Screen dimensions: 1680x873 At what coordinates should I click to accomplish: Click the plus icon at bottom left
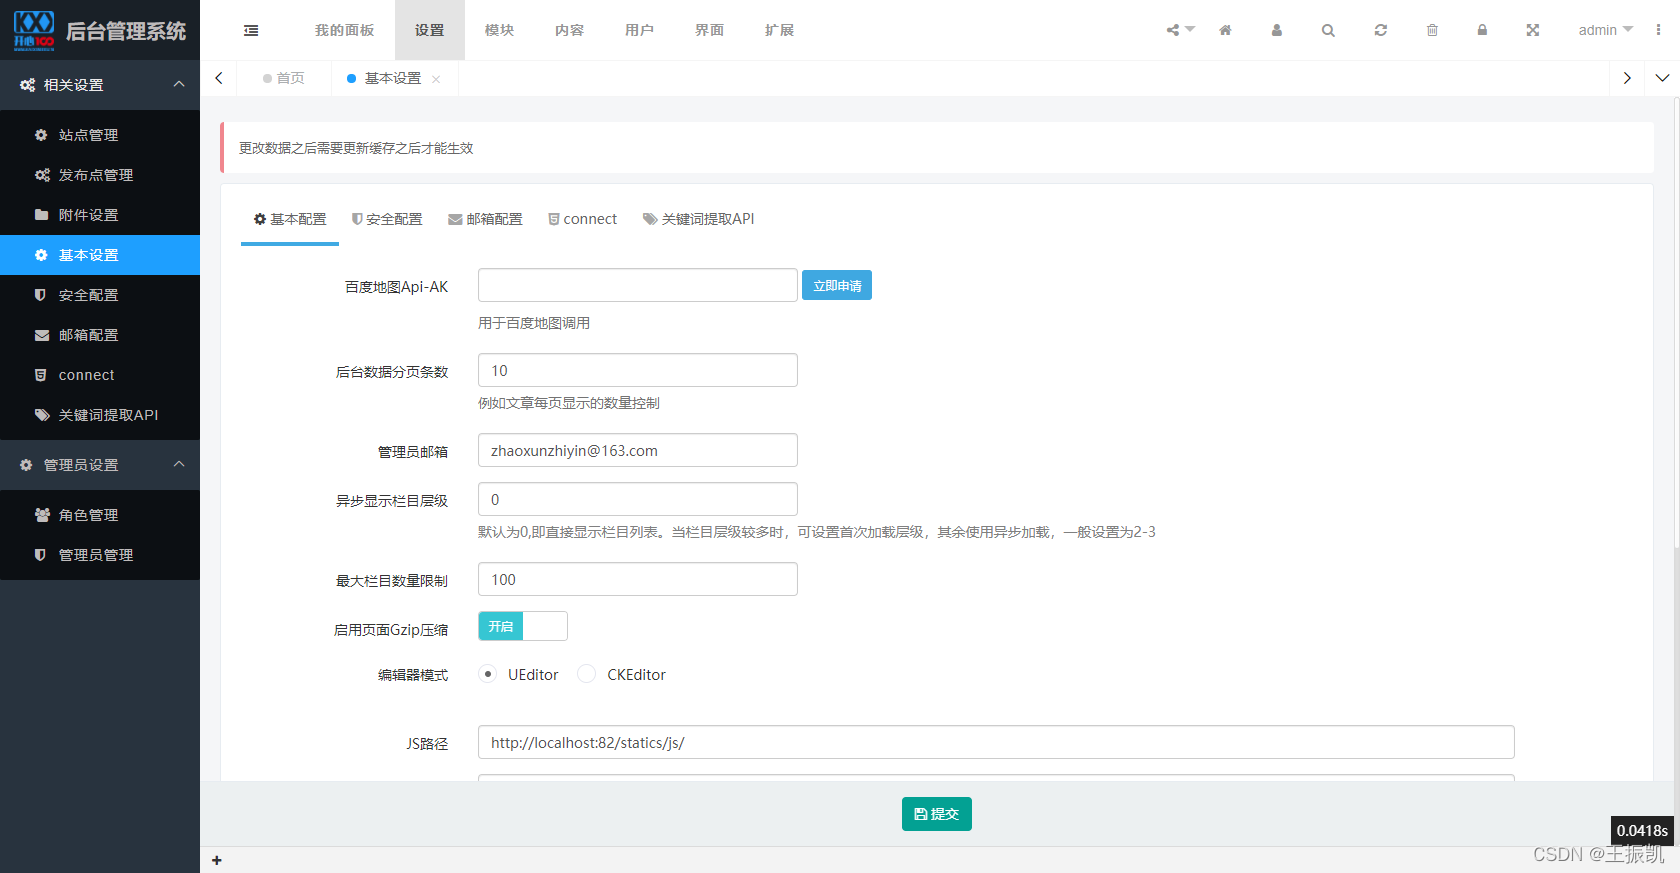click(217, 860)
